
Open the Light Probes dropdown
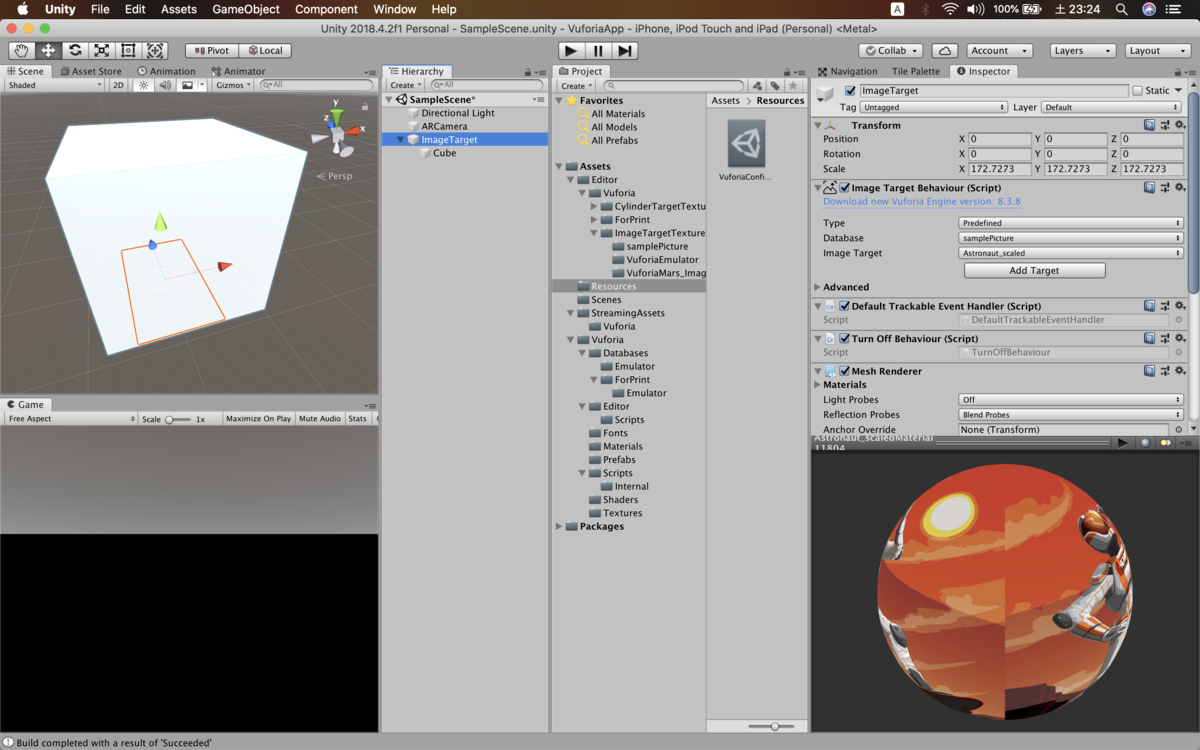pyautogui.click(x=1070, y=399)
